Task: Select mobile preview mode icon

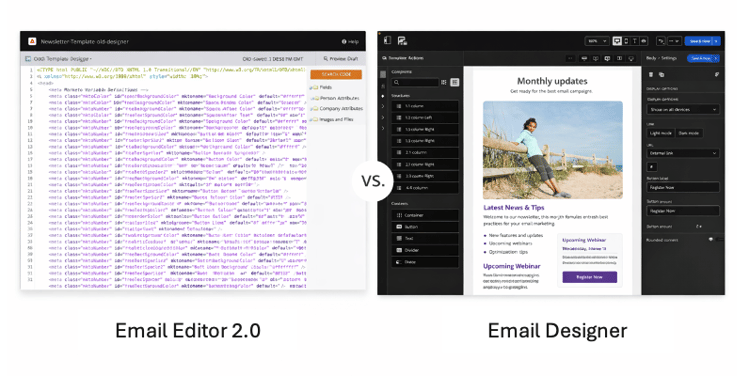Action: click(x=626, y=41)
